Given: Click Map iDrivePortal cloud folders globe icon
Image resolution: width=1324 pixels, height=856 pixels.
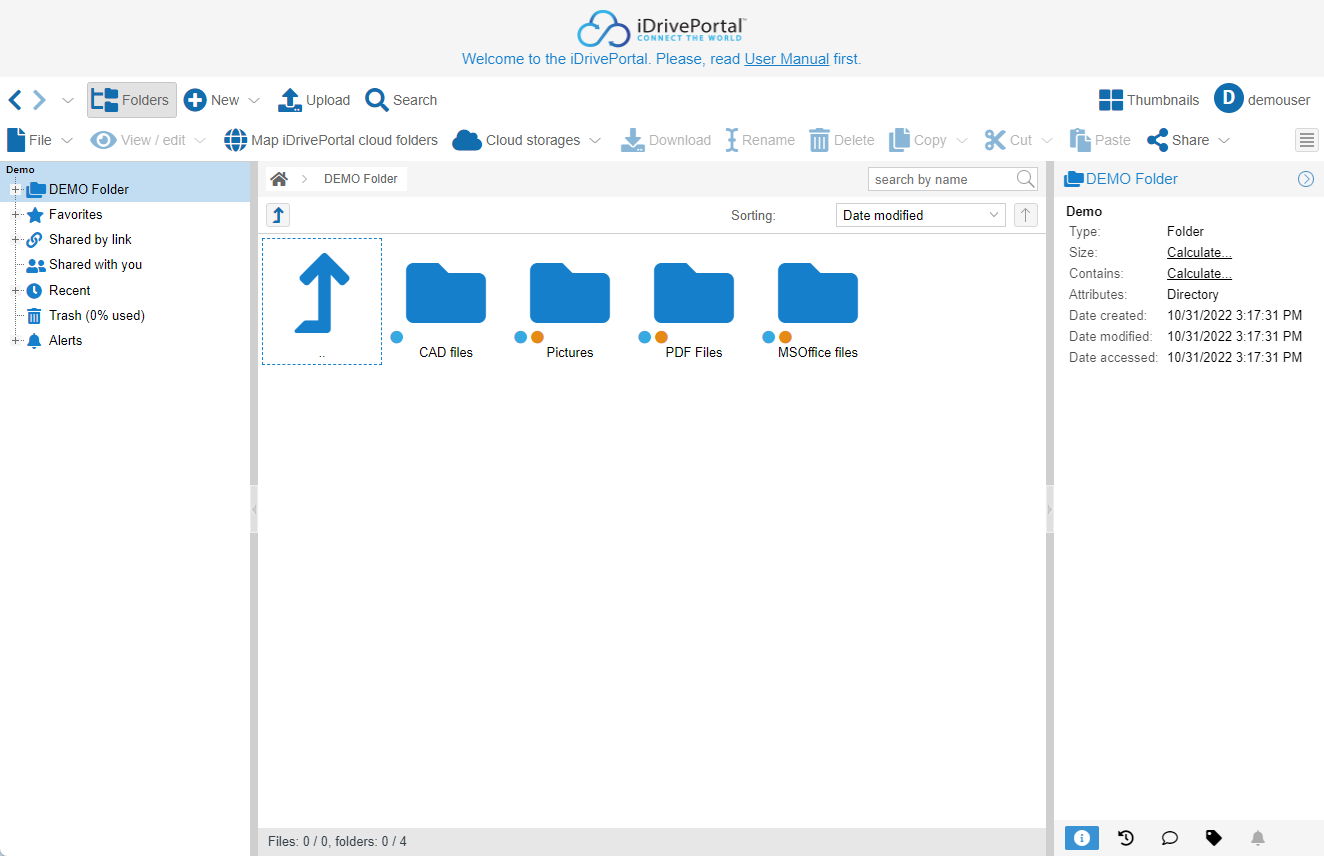Looking at the screenshot, I should 235,140.
